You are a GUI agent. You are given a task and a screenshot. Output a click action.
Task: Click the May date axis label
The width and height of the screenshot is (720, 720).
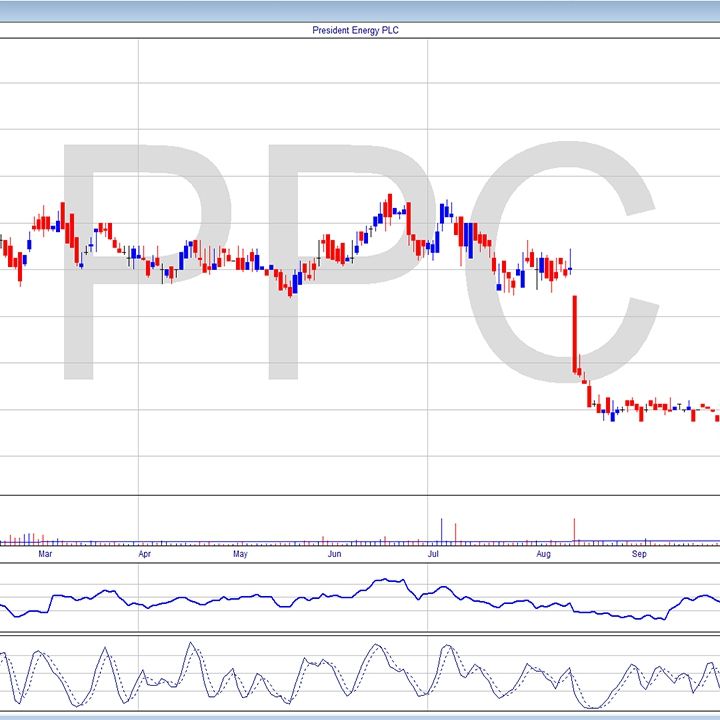coord(240,553)
